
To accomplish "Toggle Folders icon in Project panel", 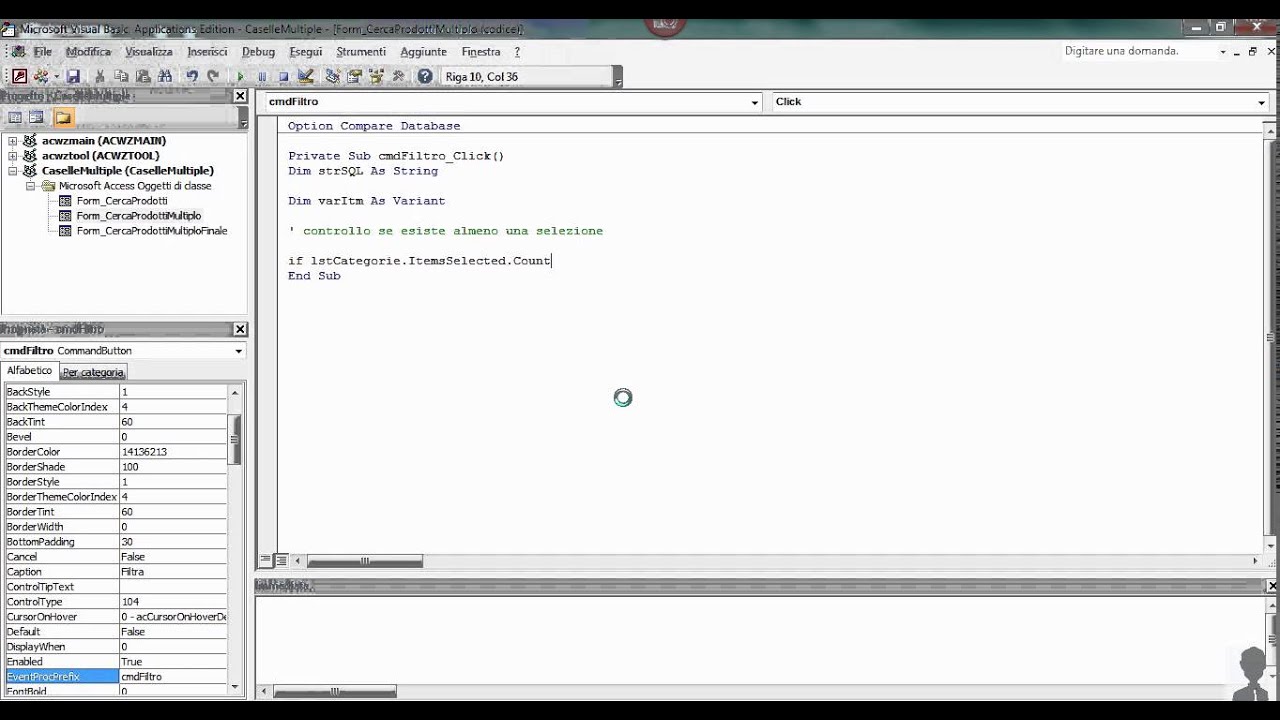I will (x=63, y=118).
